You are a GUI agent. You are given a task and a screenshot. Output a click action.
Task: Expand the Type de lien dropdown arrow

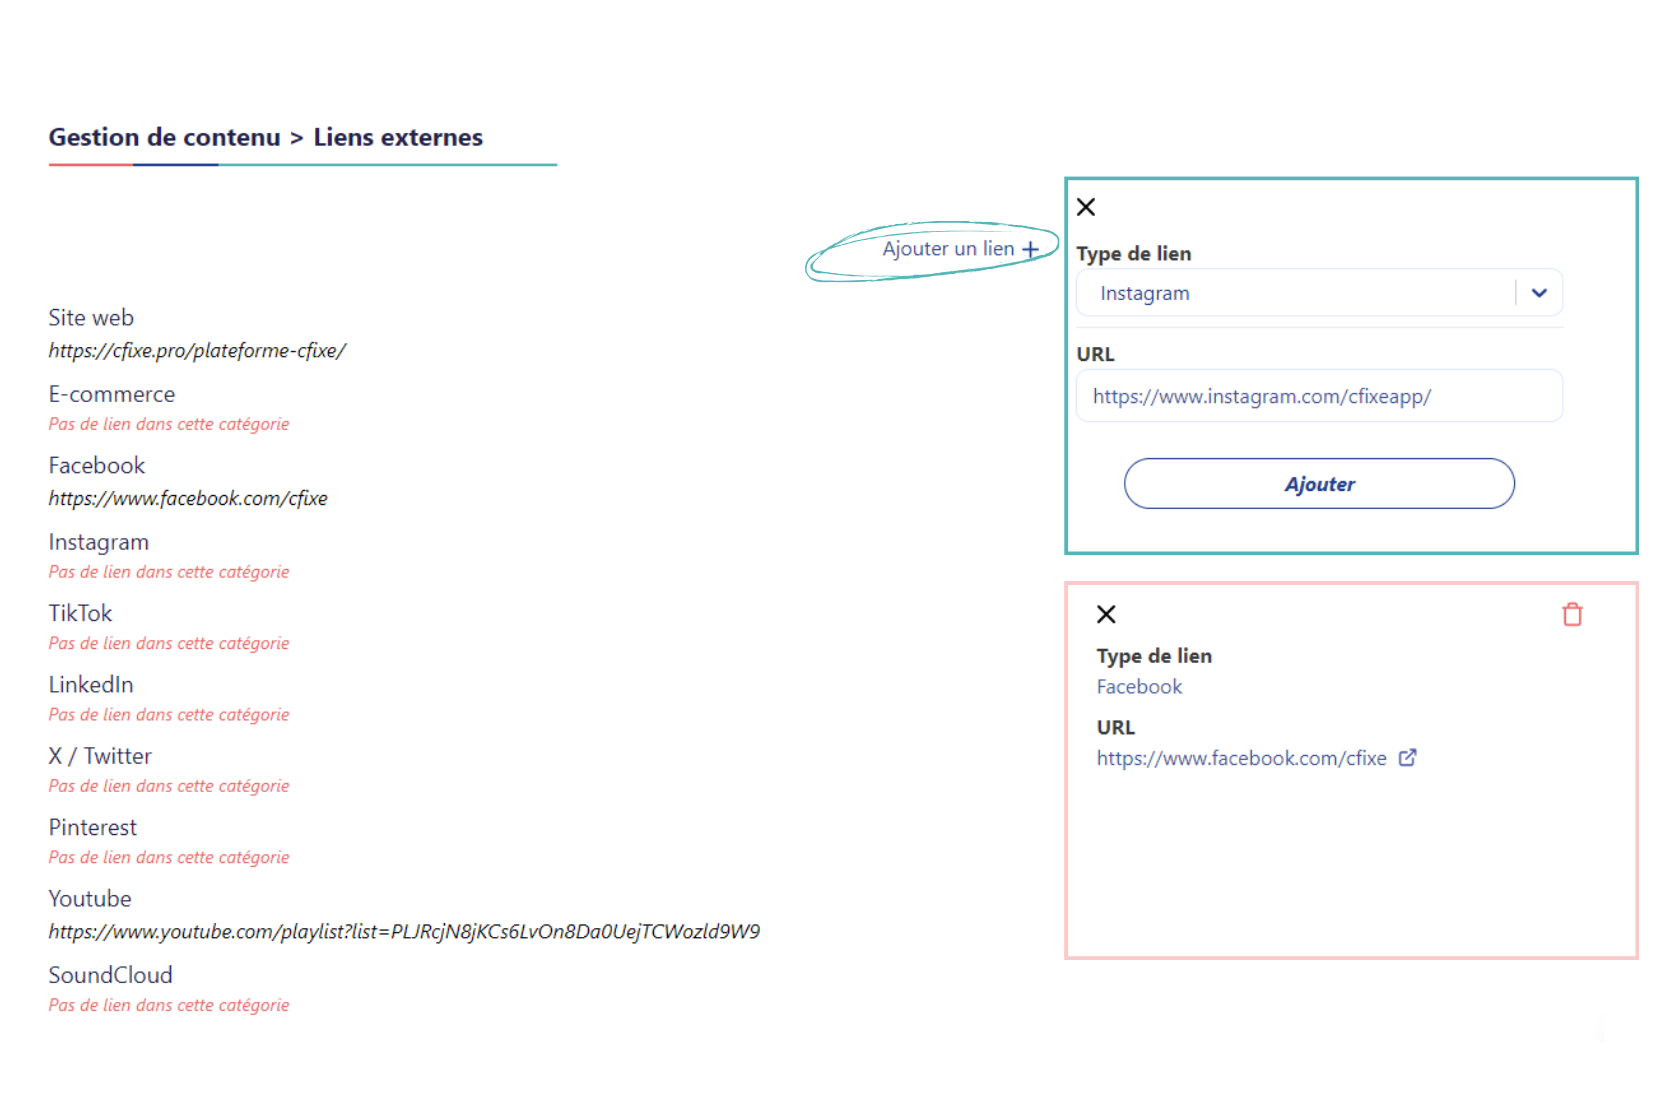pos(1539,293)
